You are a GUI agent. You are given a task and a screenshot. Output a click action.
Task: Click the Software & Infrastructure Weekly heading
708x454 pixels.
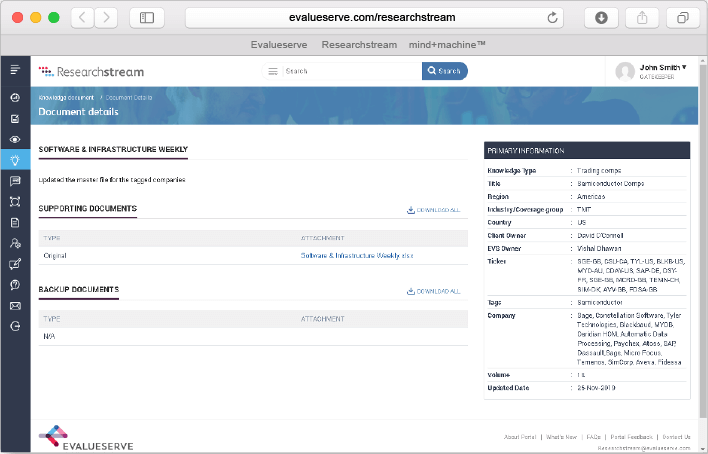point(113,150)
